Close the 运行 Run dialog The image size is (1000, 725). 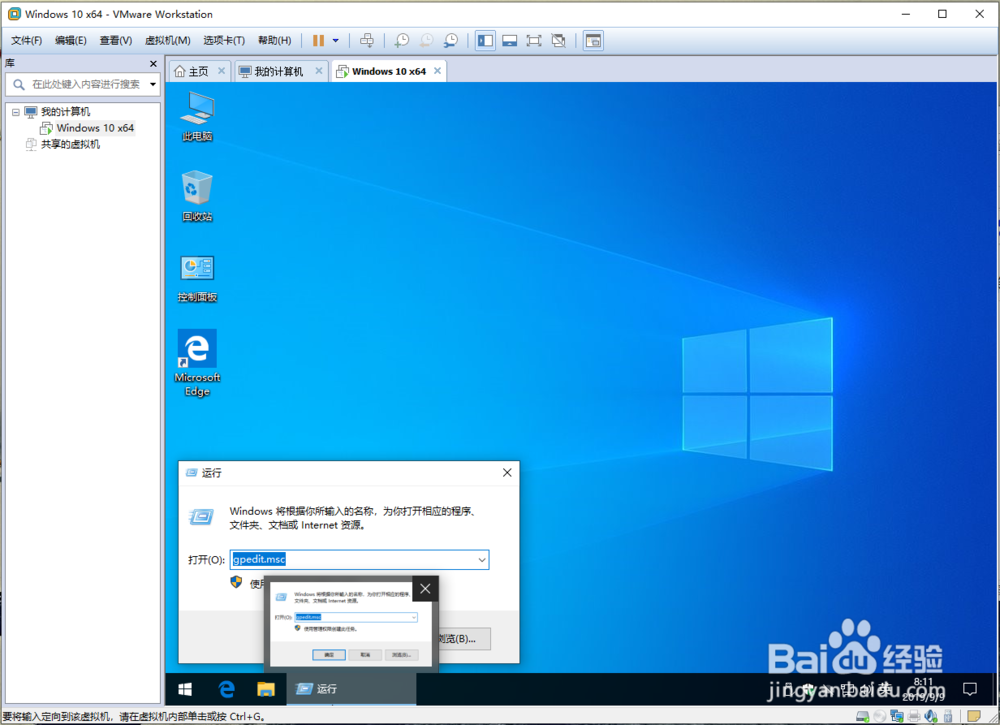pos(507,472)
